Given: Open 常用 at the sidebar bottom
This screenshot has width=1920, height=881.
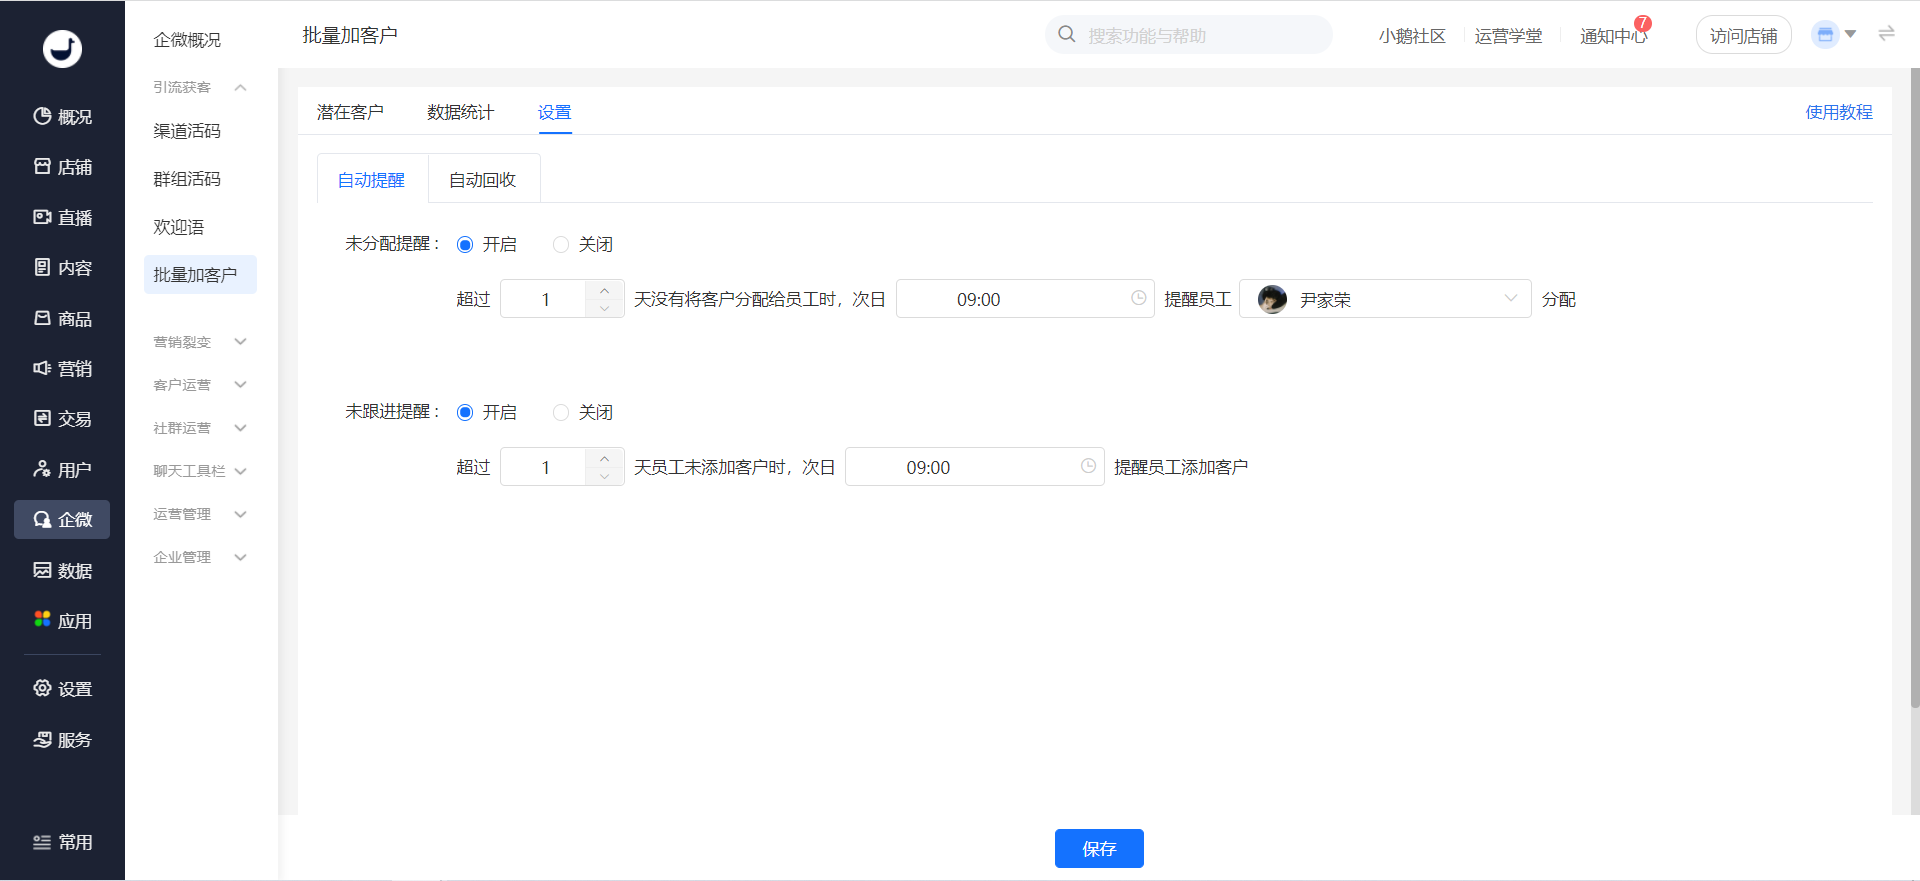Looking at the screenshot, I should click(x=62, y=842).
